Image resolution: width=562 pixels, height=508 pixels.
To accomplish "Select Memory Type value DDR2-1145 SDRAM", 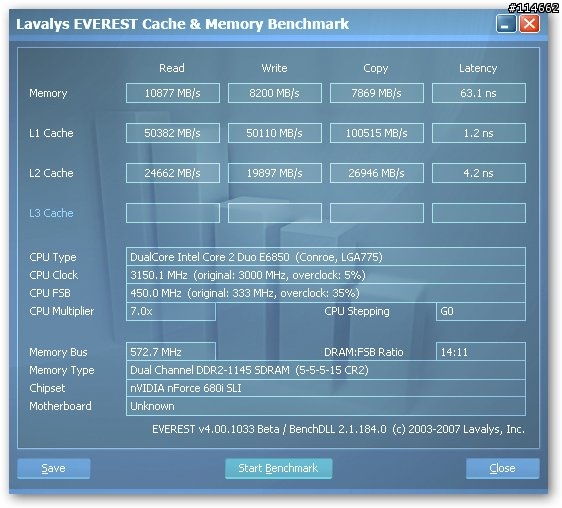I will point(326,370).
